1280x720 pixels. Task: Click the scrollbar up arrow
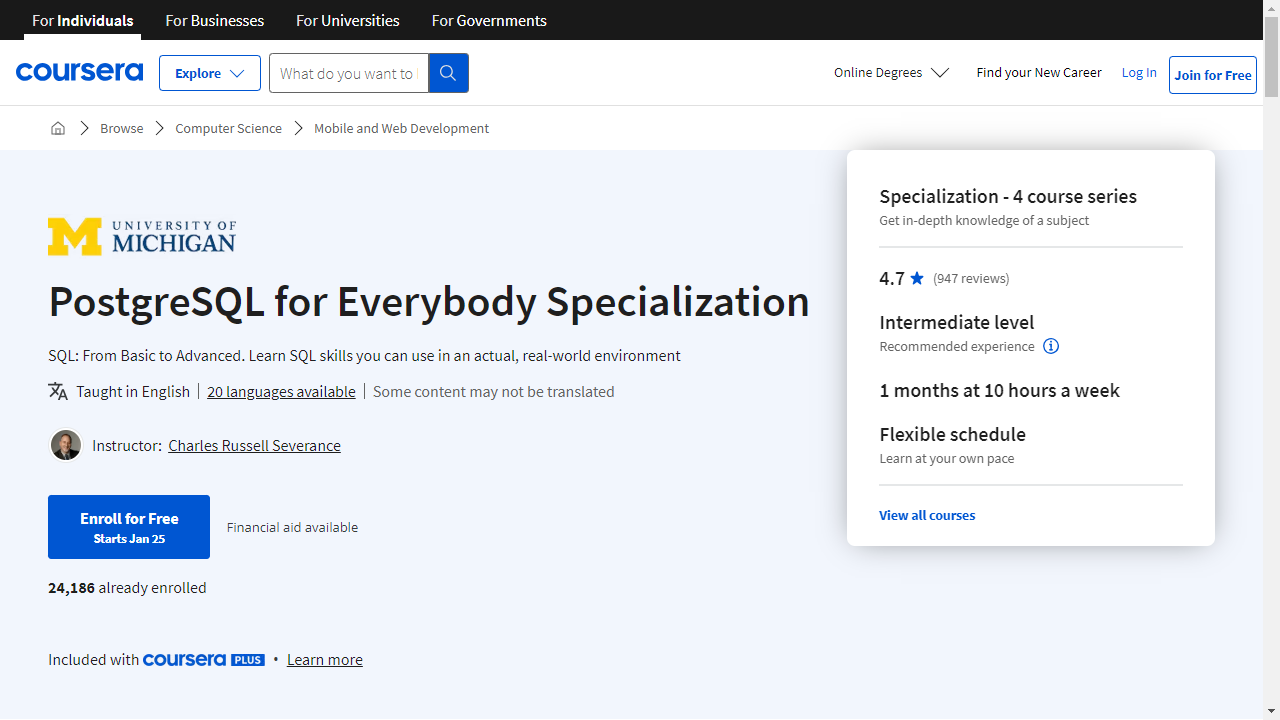[1271, 7]
